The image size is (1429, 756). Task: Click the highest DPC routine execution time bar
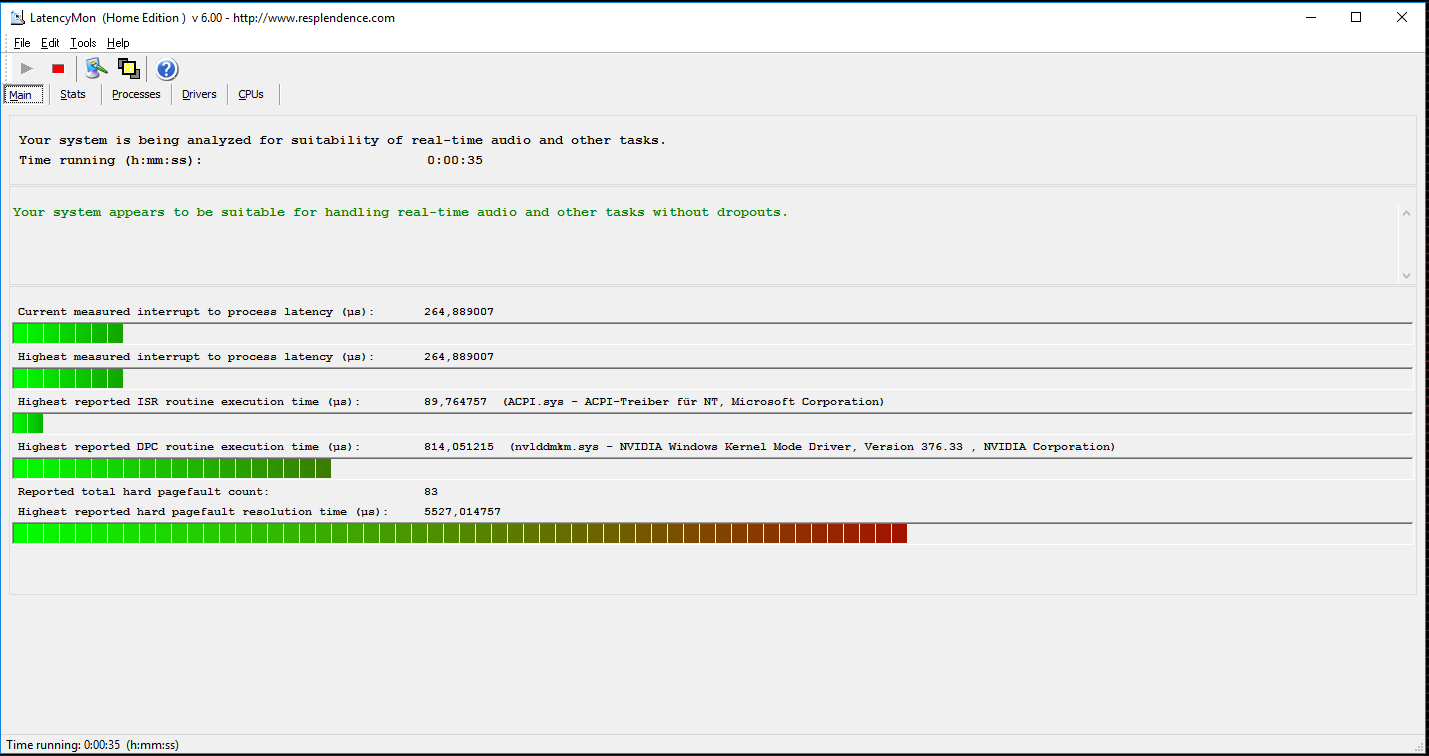[x=712, y=468]
